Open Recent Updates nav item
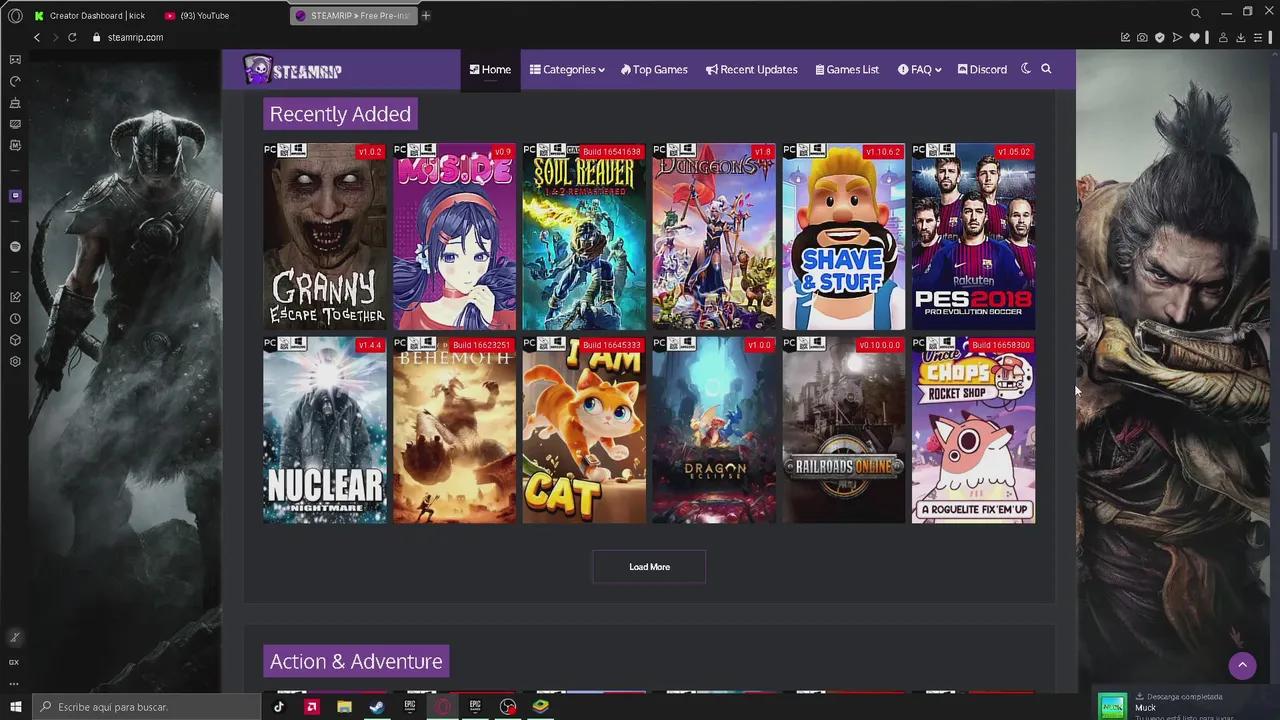Image resolution: width=1280 pixels, height=720 pixels. pos(751,70)
